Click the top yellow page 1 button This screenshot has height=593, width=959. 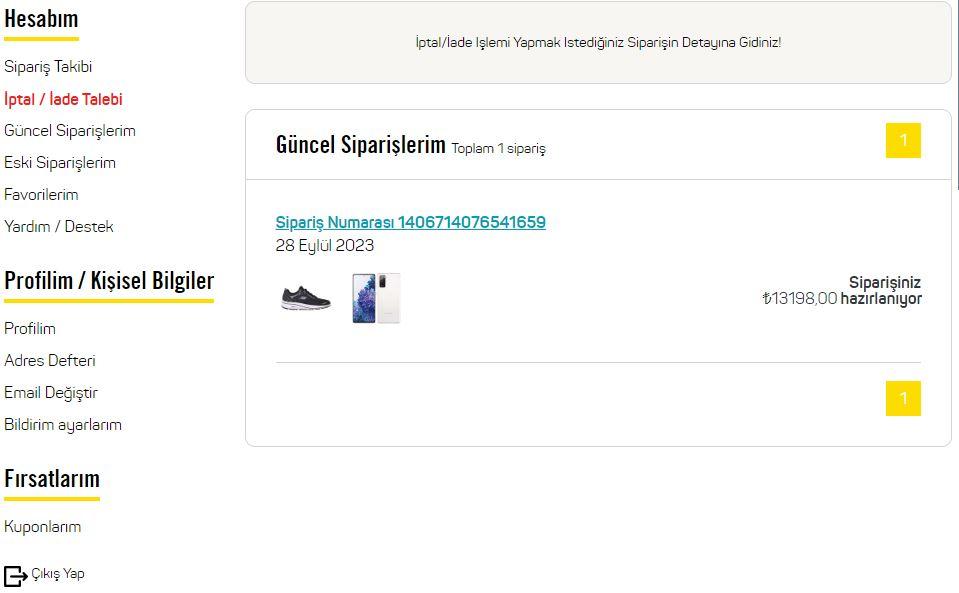[x=902, y=141]
